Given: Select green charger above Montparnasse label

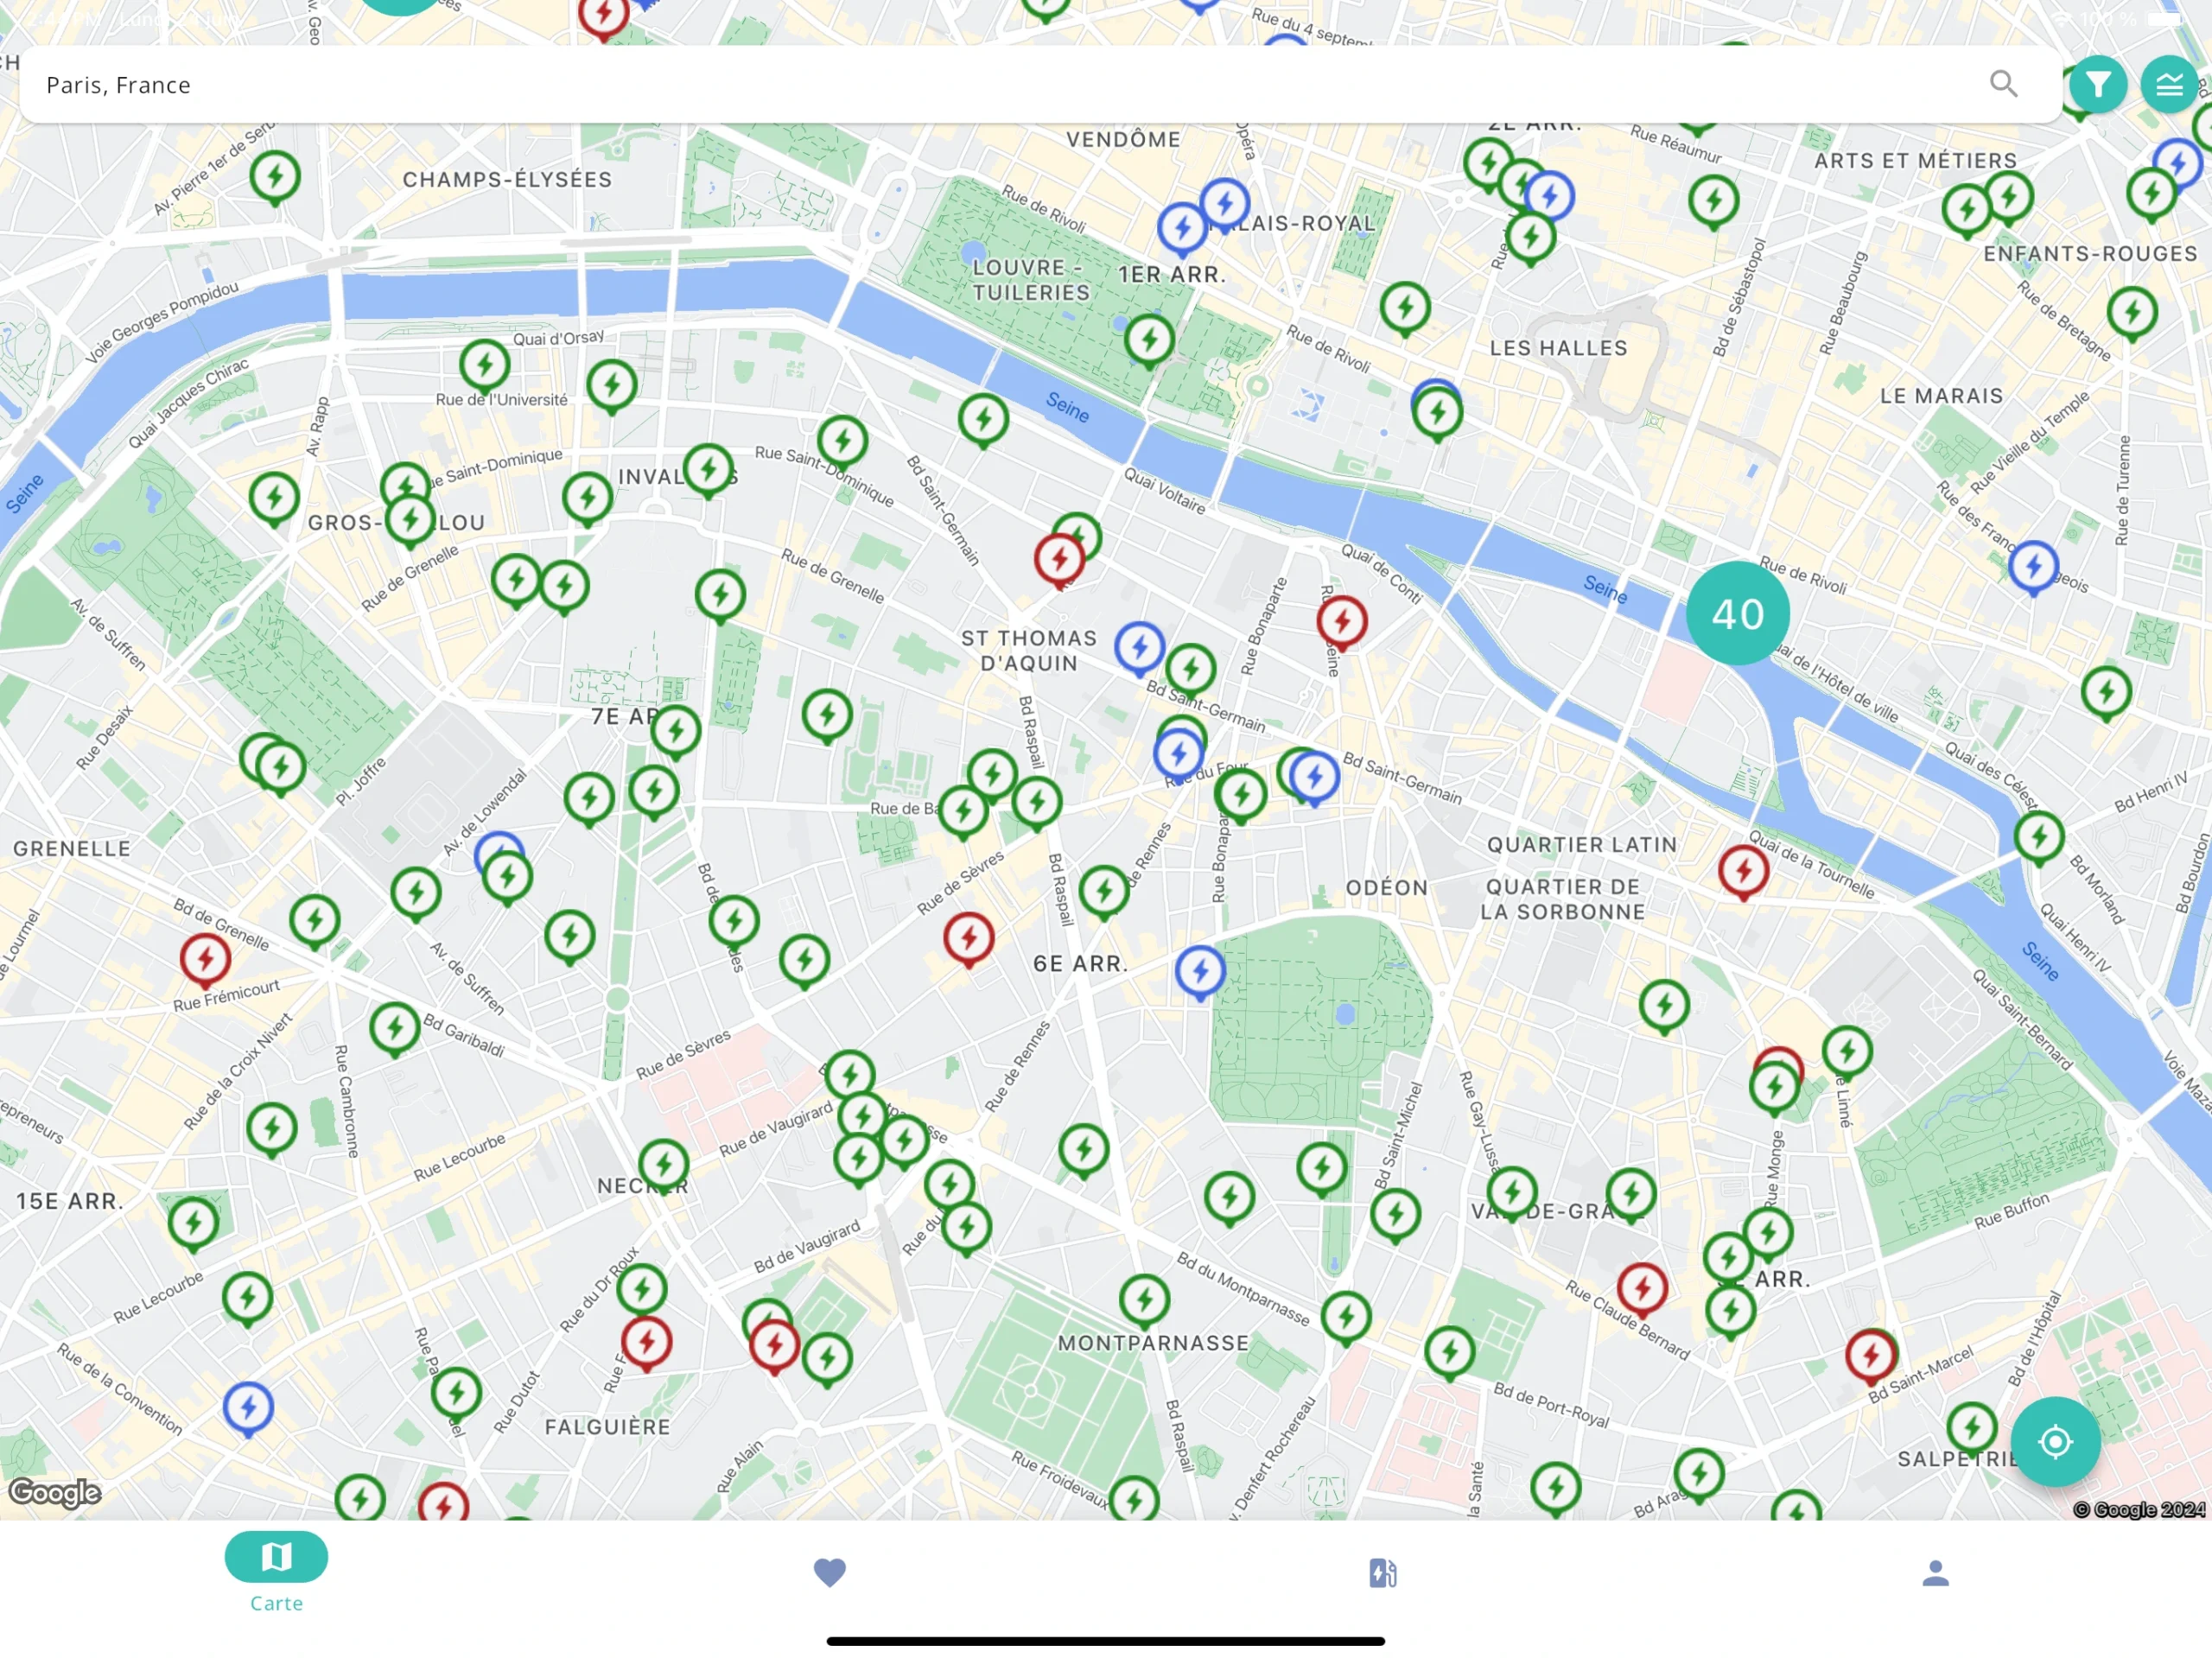Looking at the screenshot, I should pos(1145,1302).
